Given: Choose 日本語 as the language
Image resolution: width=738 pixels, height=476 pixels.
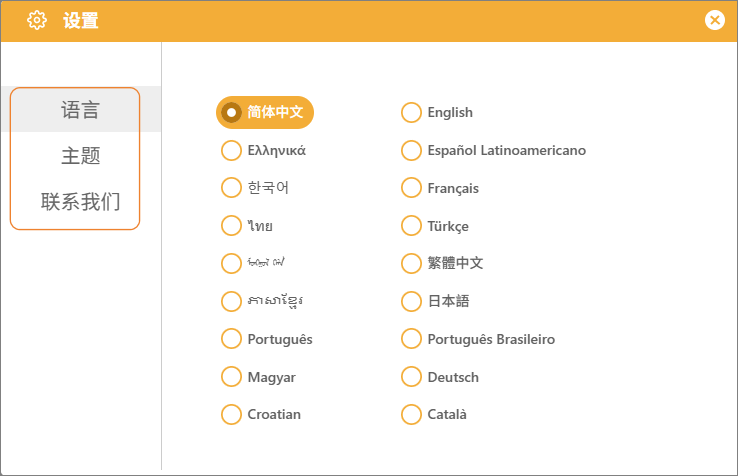Looking at the screenshot, I should (x=411, y=301).
